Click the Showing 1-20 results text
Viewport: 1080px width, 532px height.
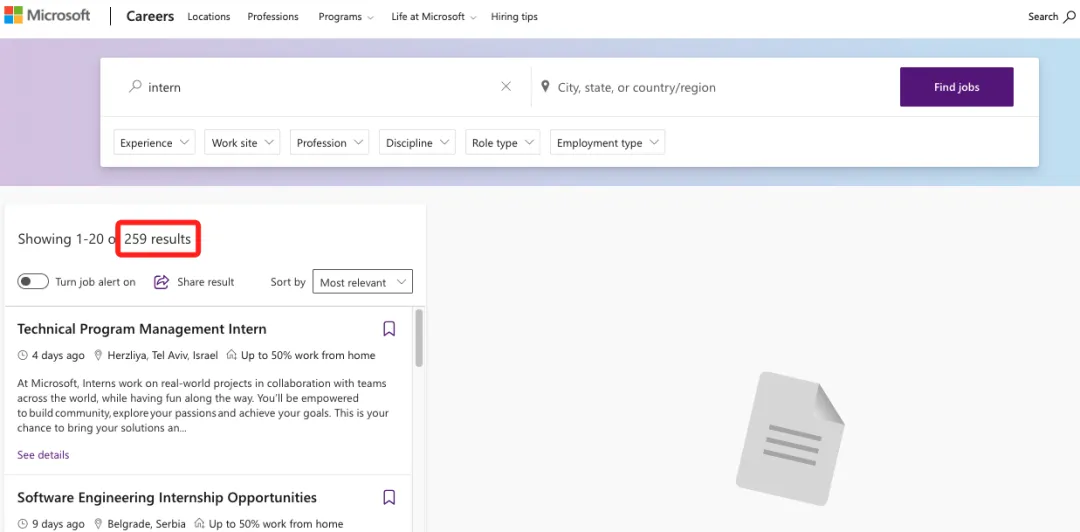point(104,239)
